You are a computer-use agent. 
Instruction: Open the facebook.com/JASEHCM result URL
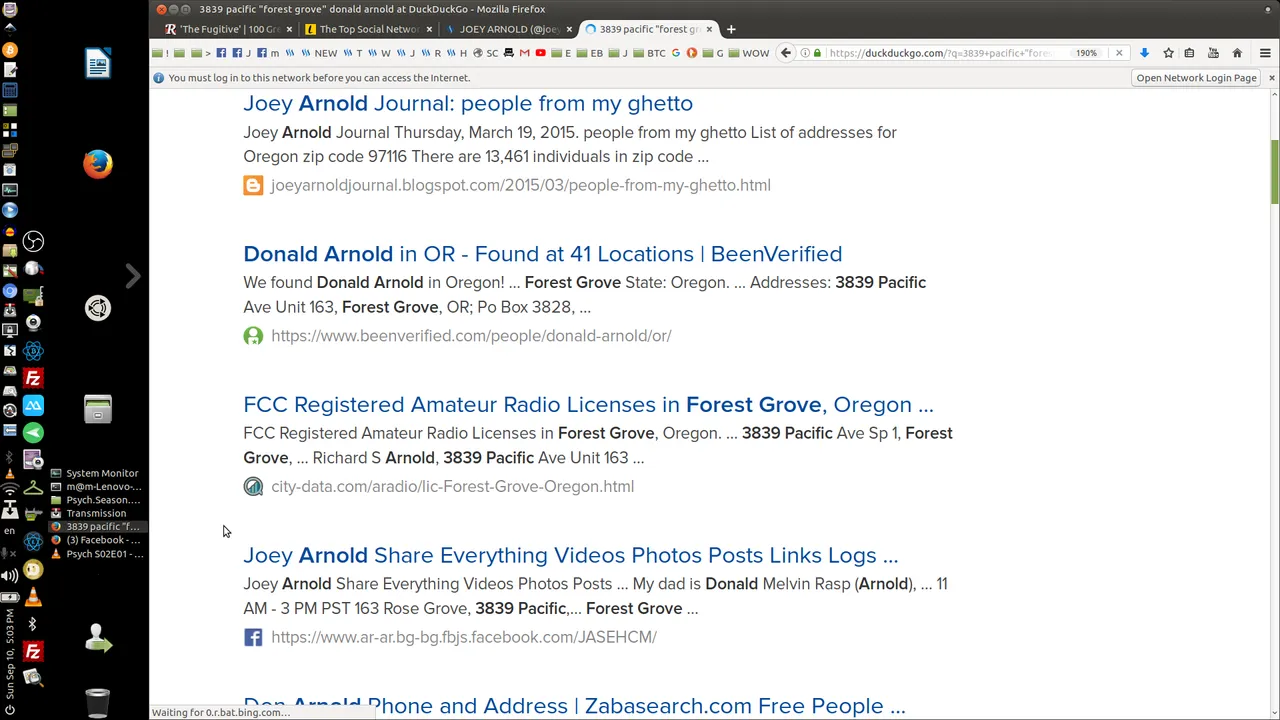[463, 637]
